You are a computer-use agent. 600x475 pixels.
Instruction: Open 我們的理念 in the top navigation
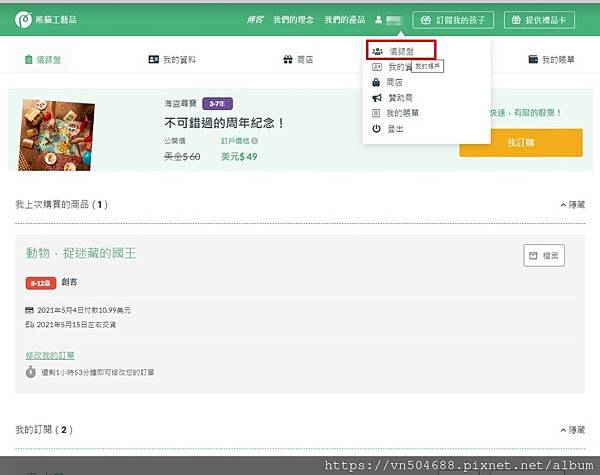[293, 20]
